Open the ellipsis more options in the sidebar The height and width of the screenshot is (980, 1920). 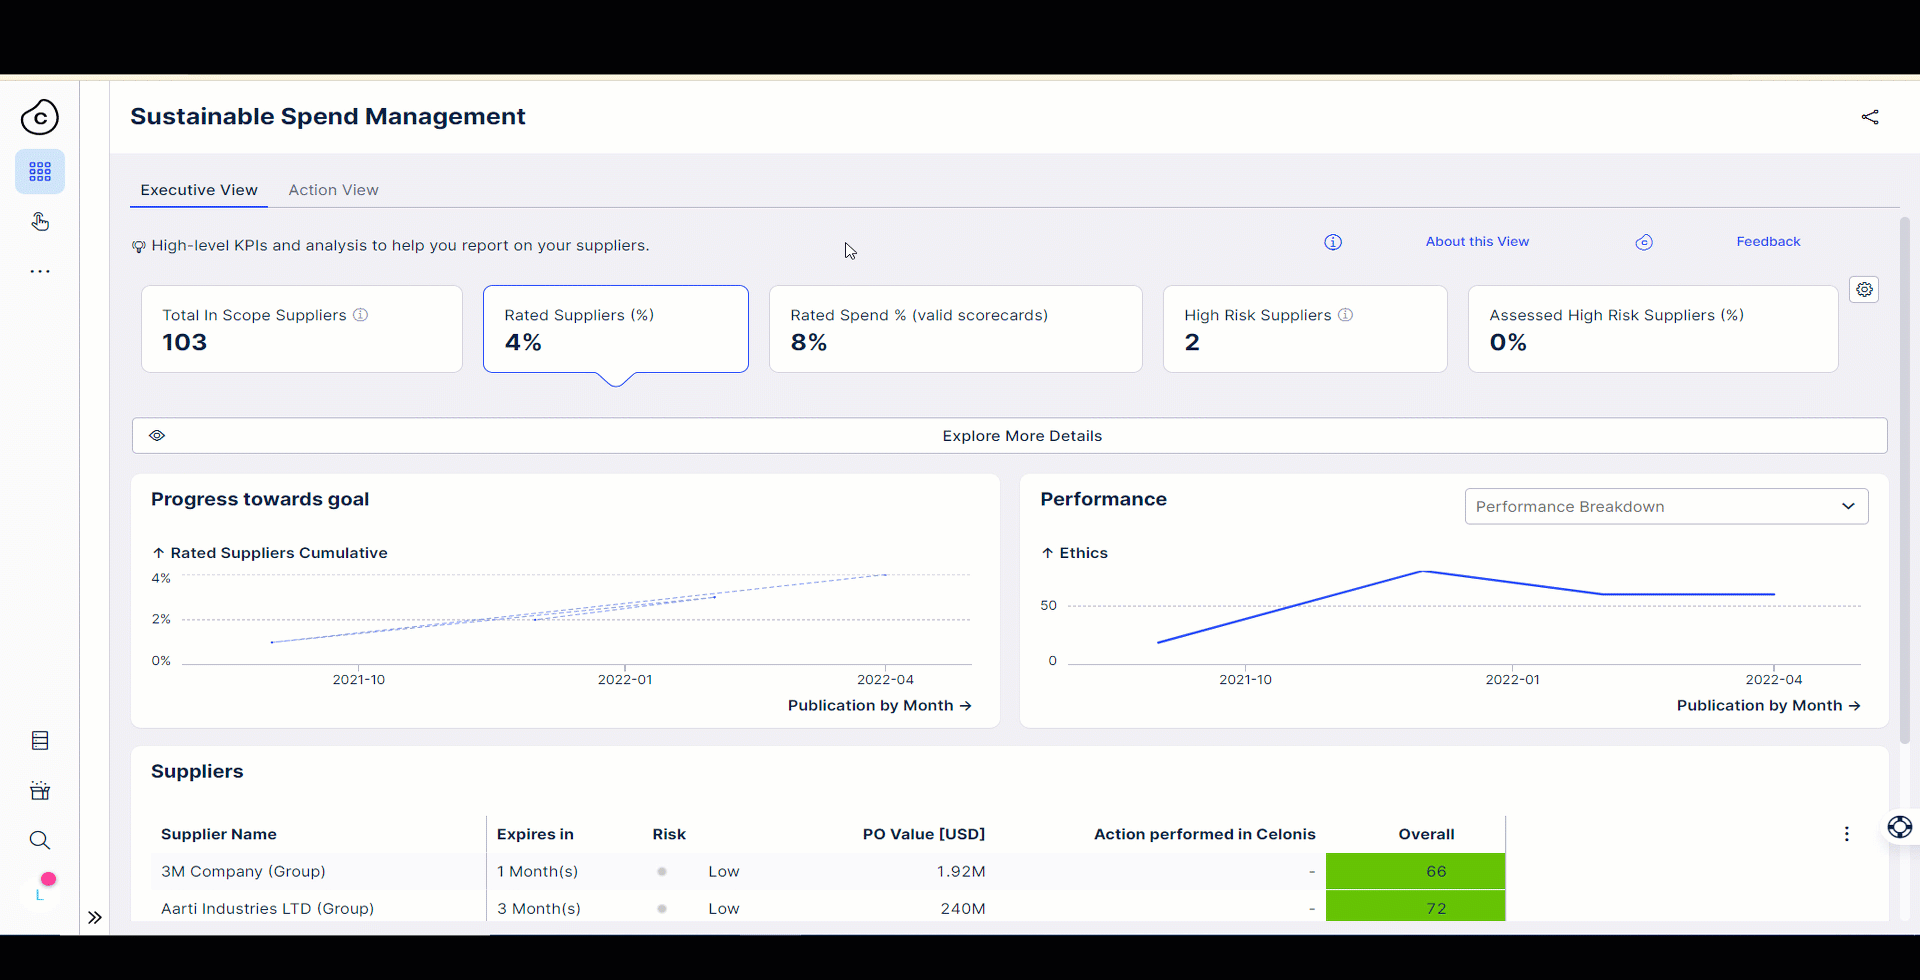tap(40, 271)
